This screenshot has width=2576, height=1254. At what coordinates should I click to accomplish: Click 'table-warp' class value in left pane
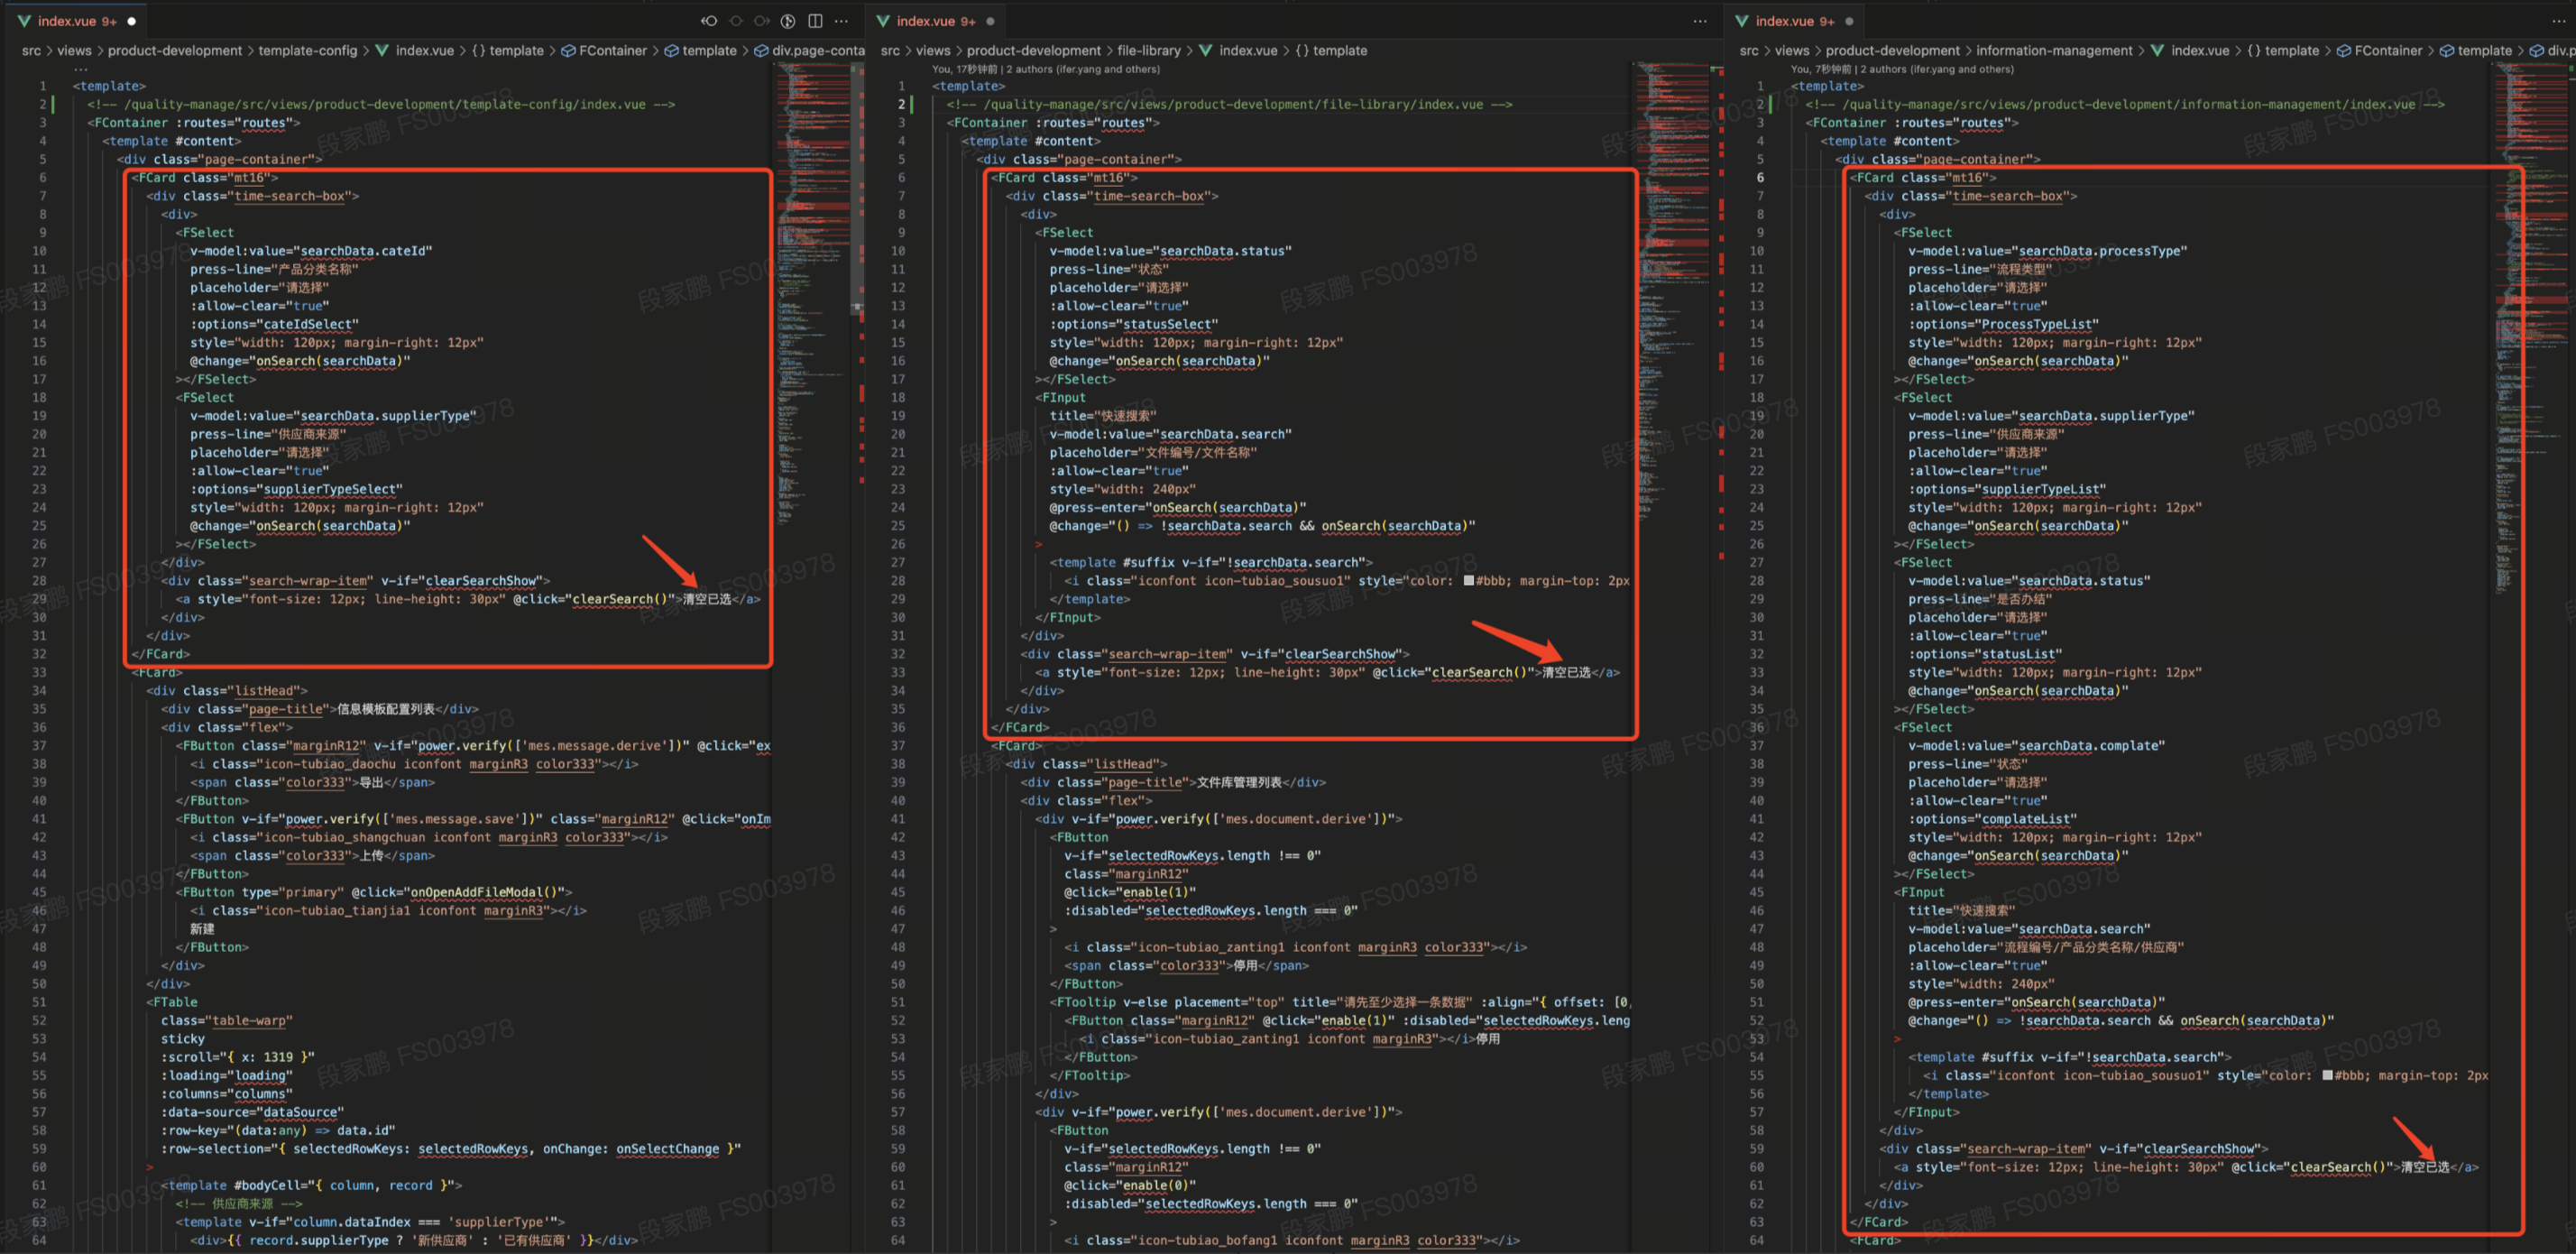click(x=248, y=1021)
